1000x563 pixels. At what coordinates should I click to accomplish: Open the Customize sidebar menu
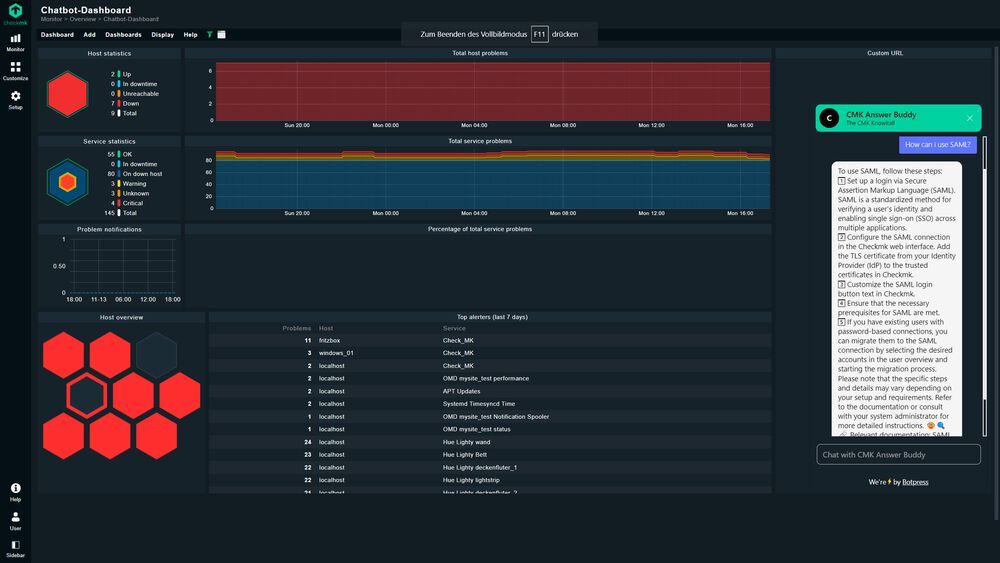pos(15,71)
